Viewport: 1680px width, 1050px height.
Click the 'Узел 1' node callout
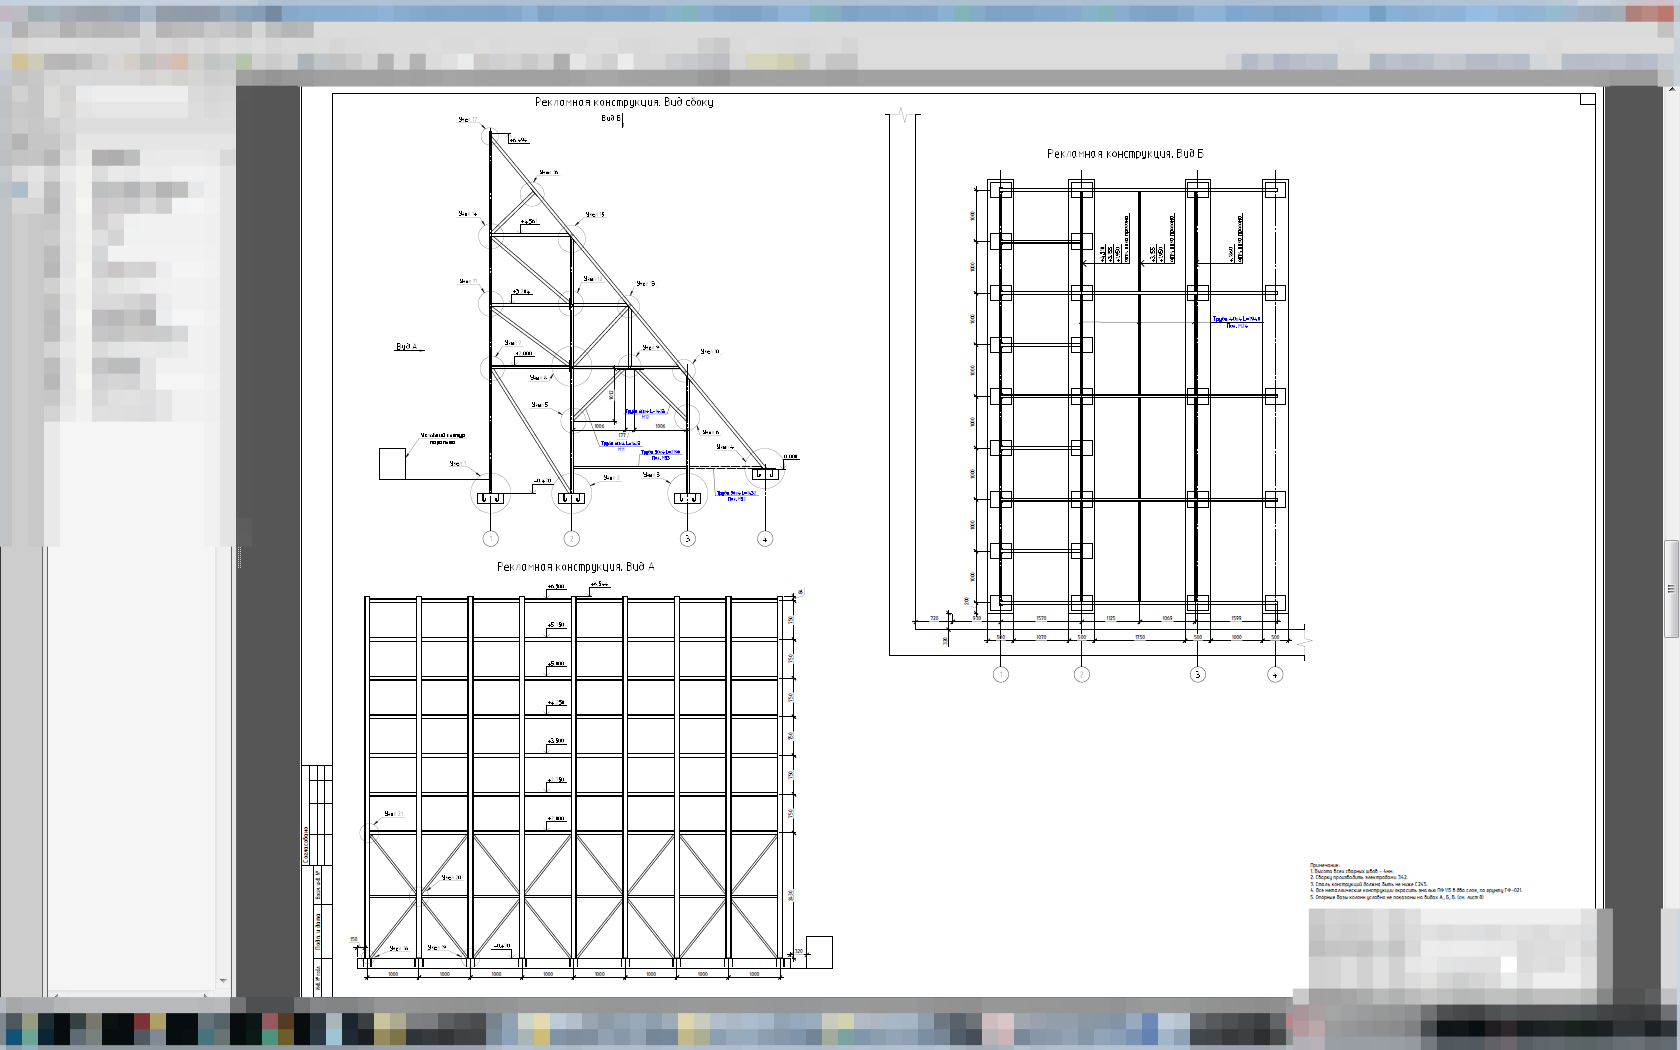click(x=457, y=464)
